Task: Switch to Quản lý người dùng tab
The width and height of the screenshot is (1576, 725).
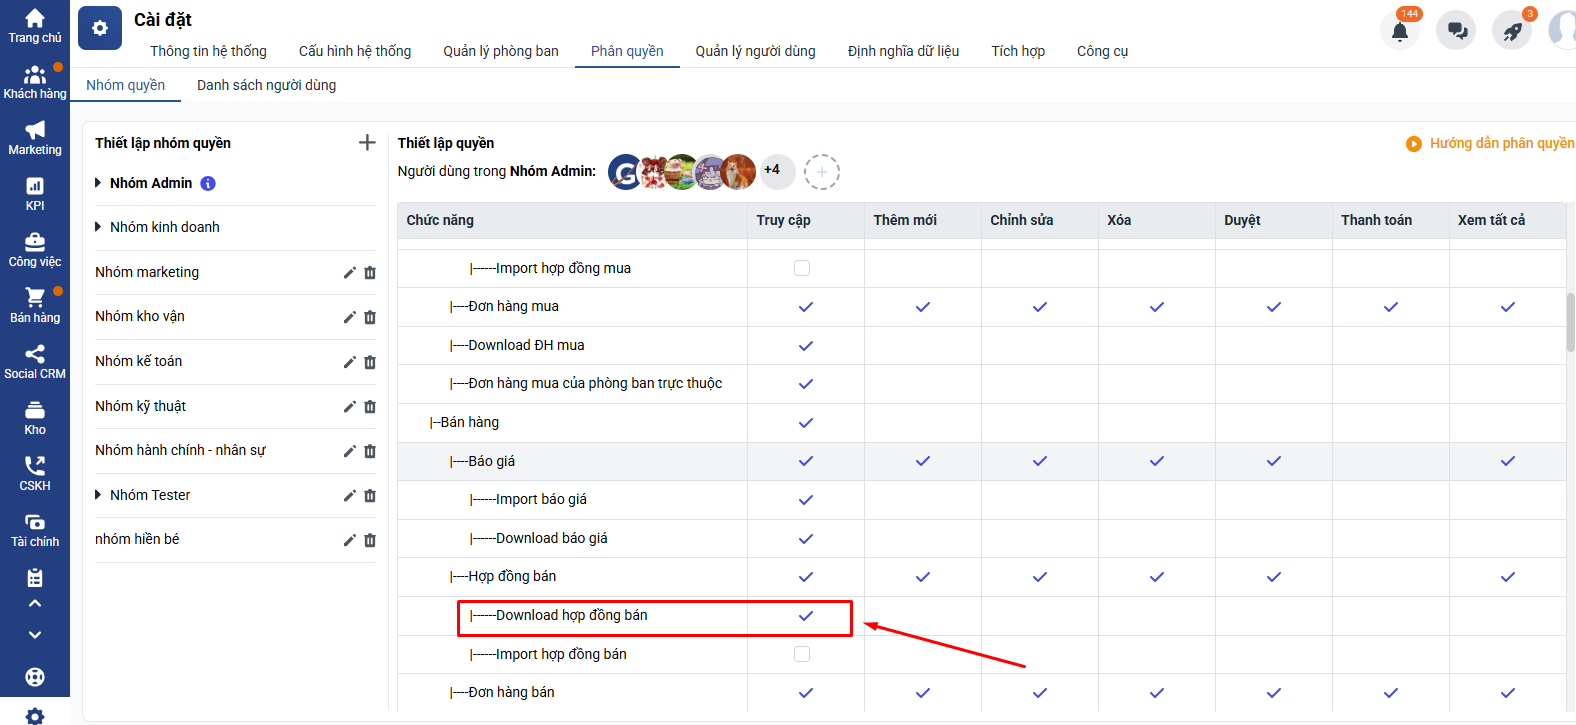Action: tap(755, 51)
